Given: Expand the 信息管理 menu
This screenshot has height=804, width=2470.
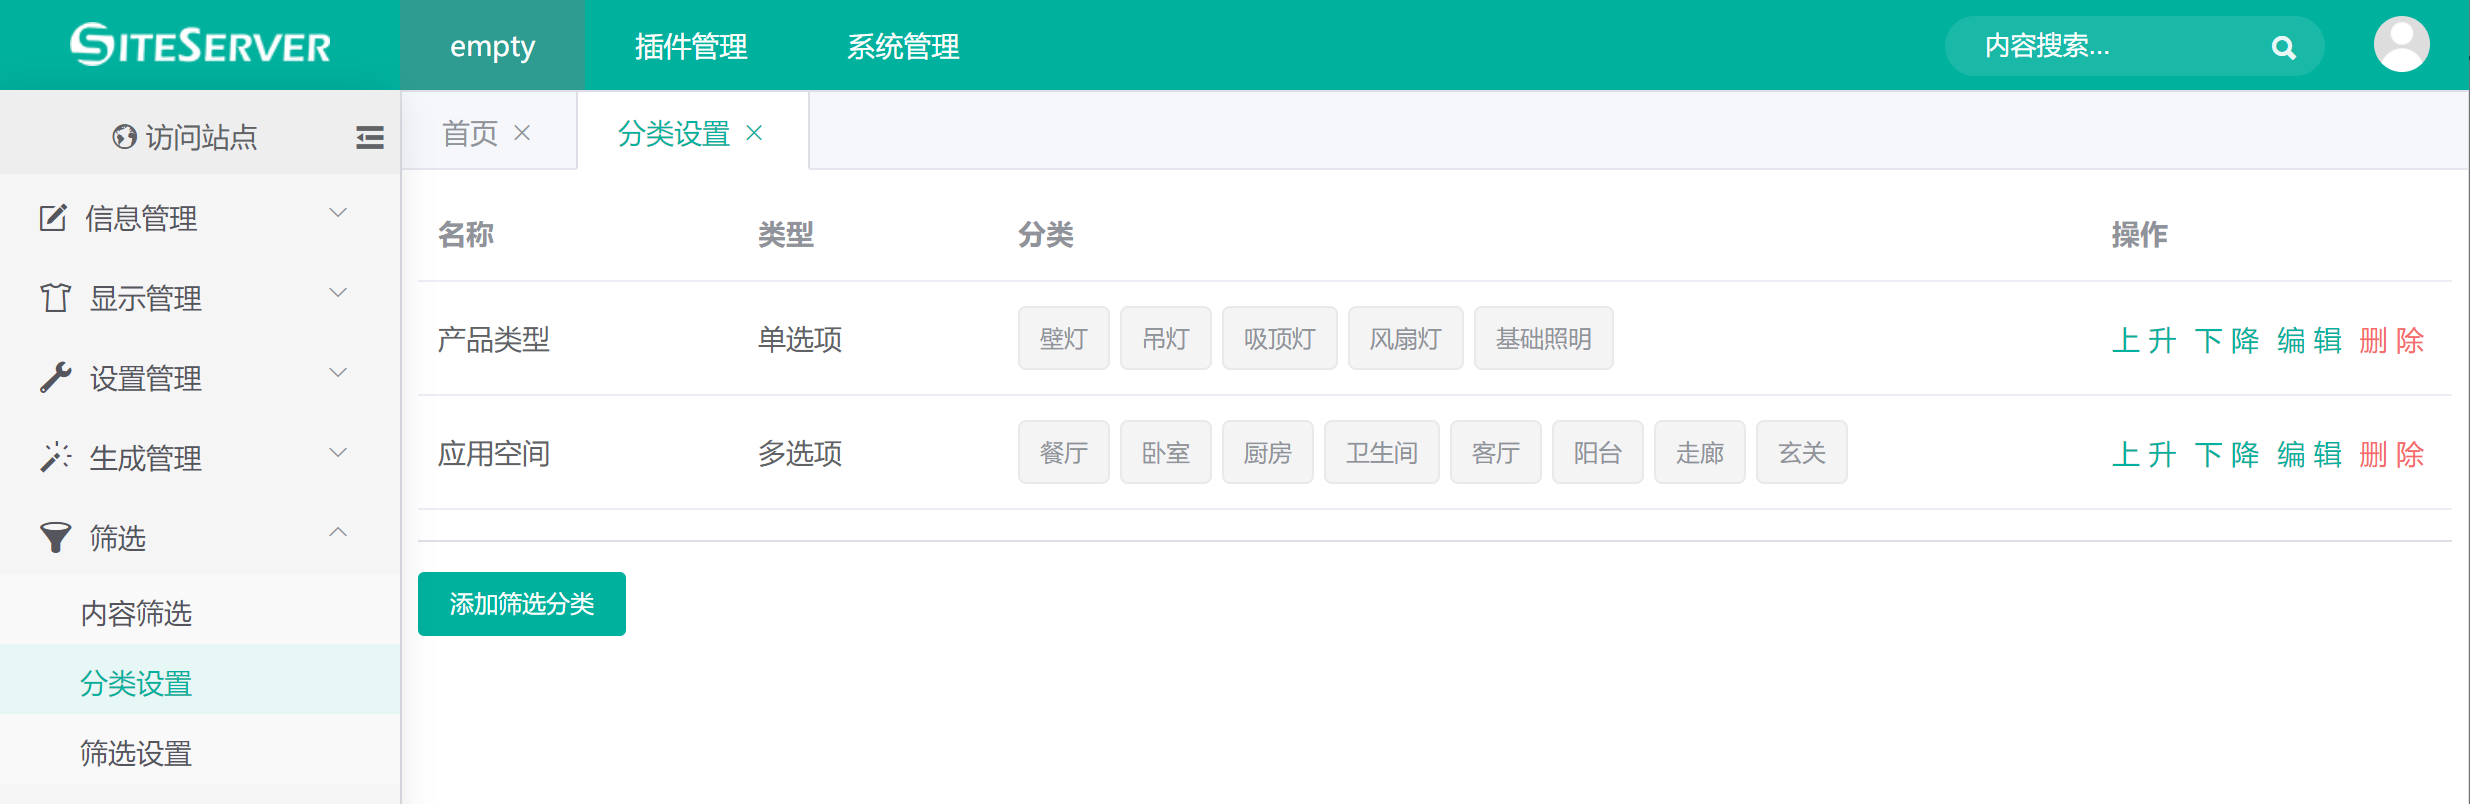Looking at the screenshot, I should point(140,217).
